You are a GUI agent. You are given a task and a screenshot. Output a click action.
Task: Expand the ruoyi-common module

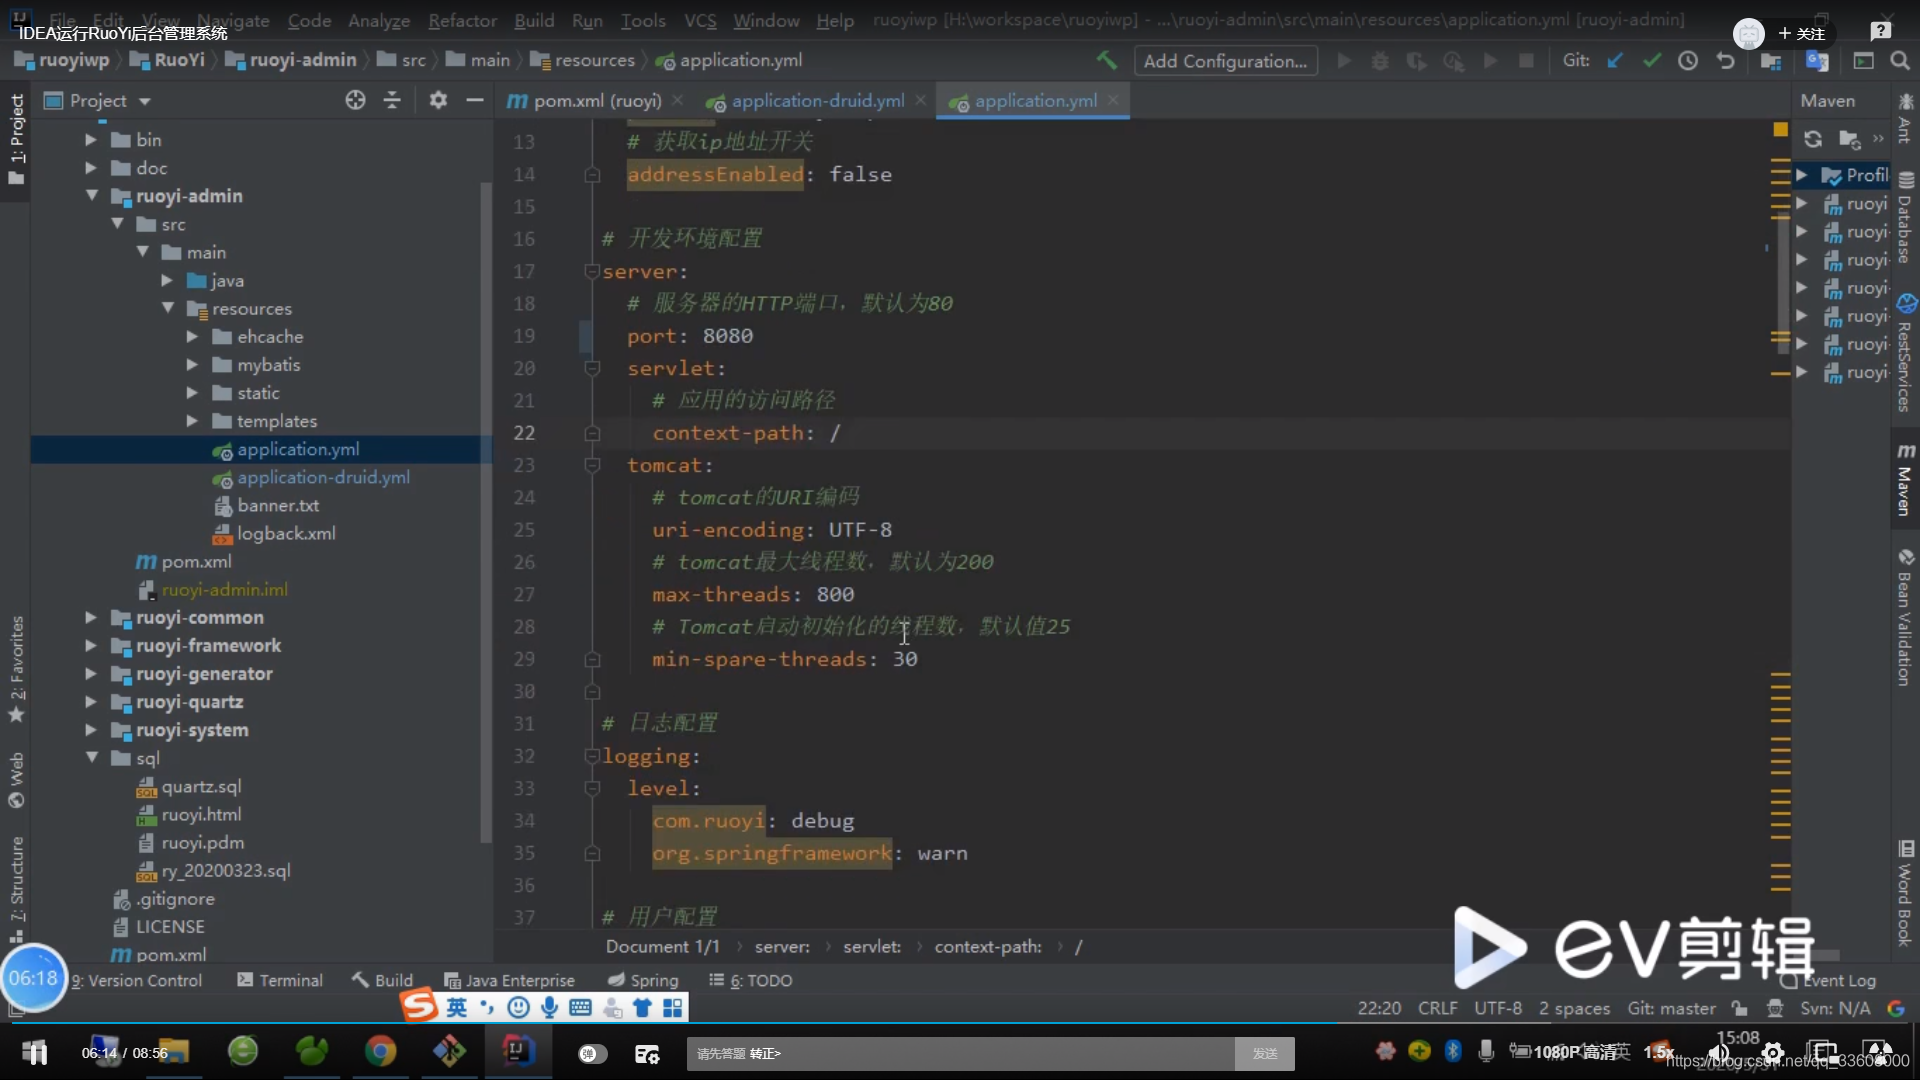(91, 618)
